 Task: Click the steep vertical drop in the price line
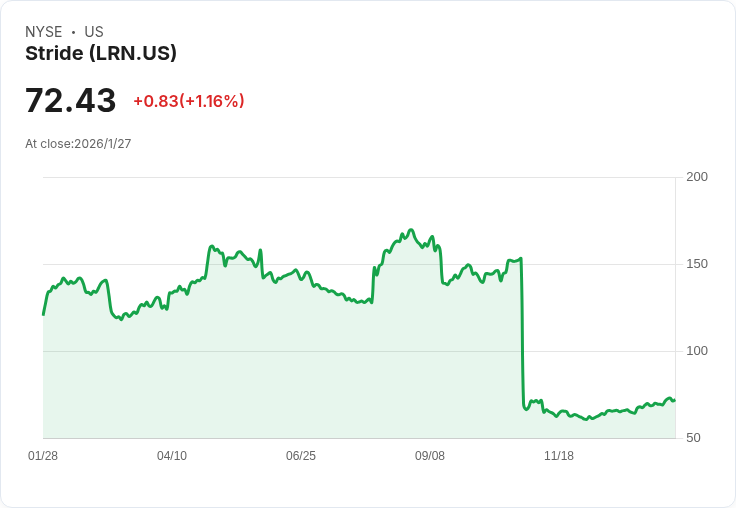(522, 330)
